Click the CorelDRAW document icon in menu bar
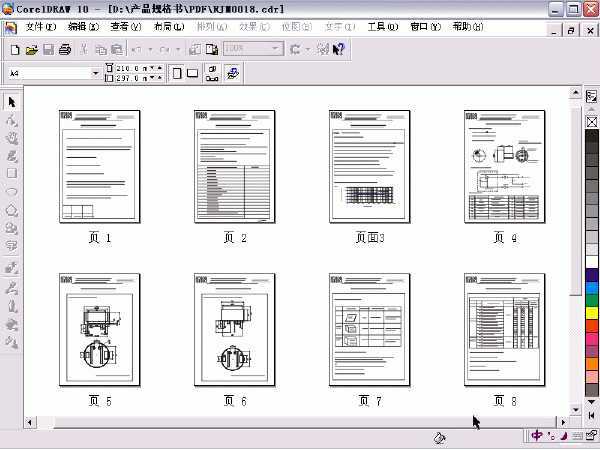Image resolution: width=600 pixels, height=450 pixels. click(11, 28)
